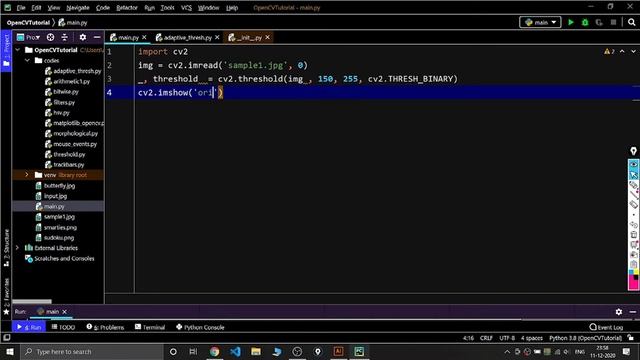Image resolution: width=640 pixels, height=360 pixels.
Task: Collapse all icon in Project panel header
Action: 64,38
